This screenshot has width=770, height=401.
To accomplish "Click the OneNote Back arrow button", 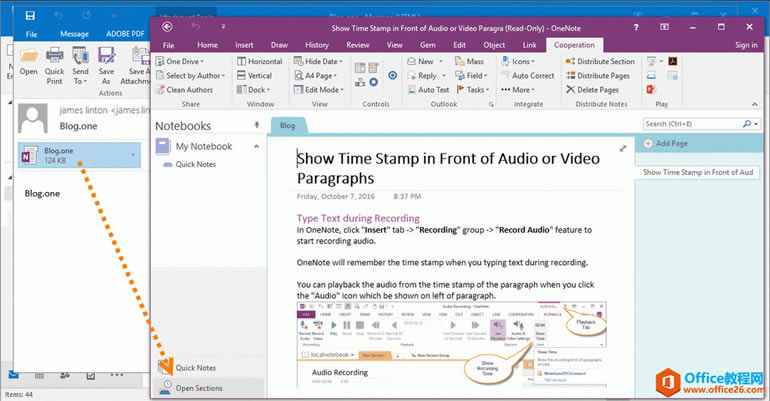I will click(167, 27).
